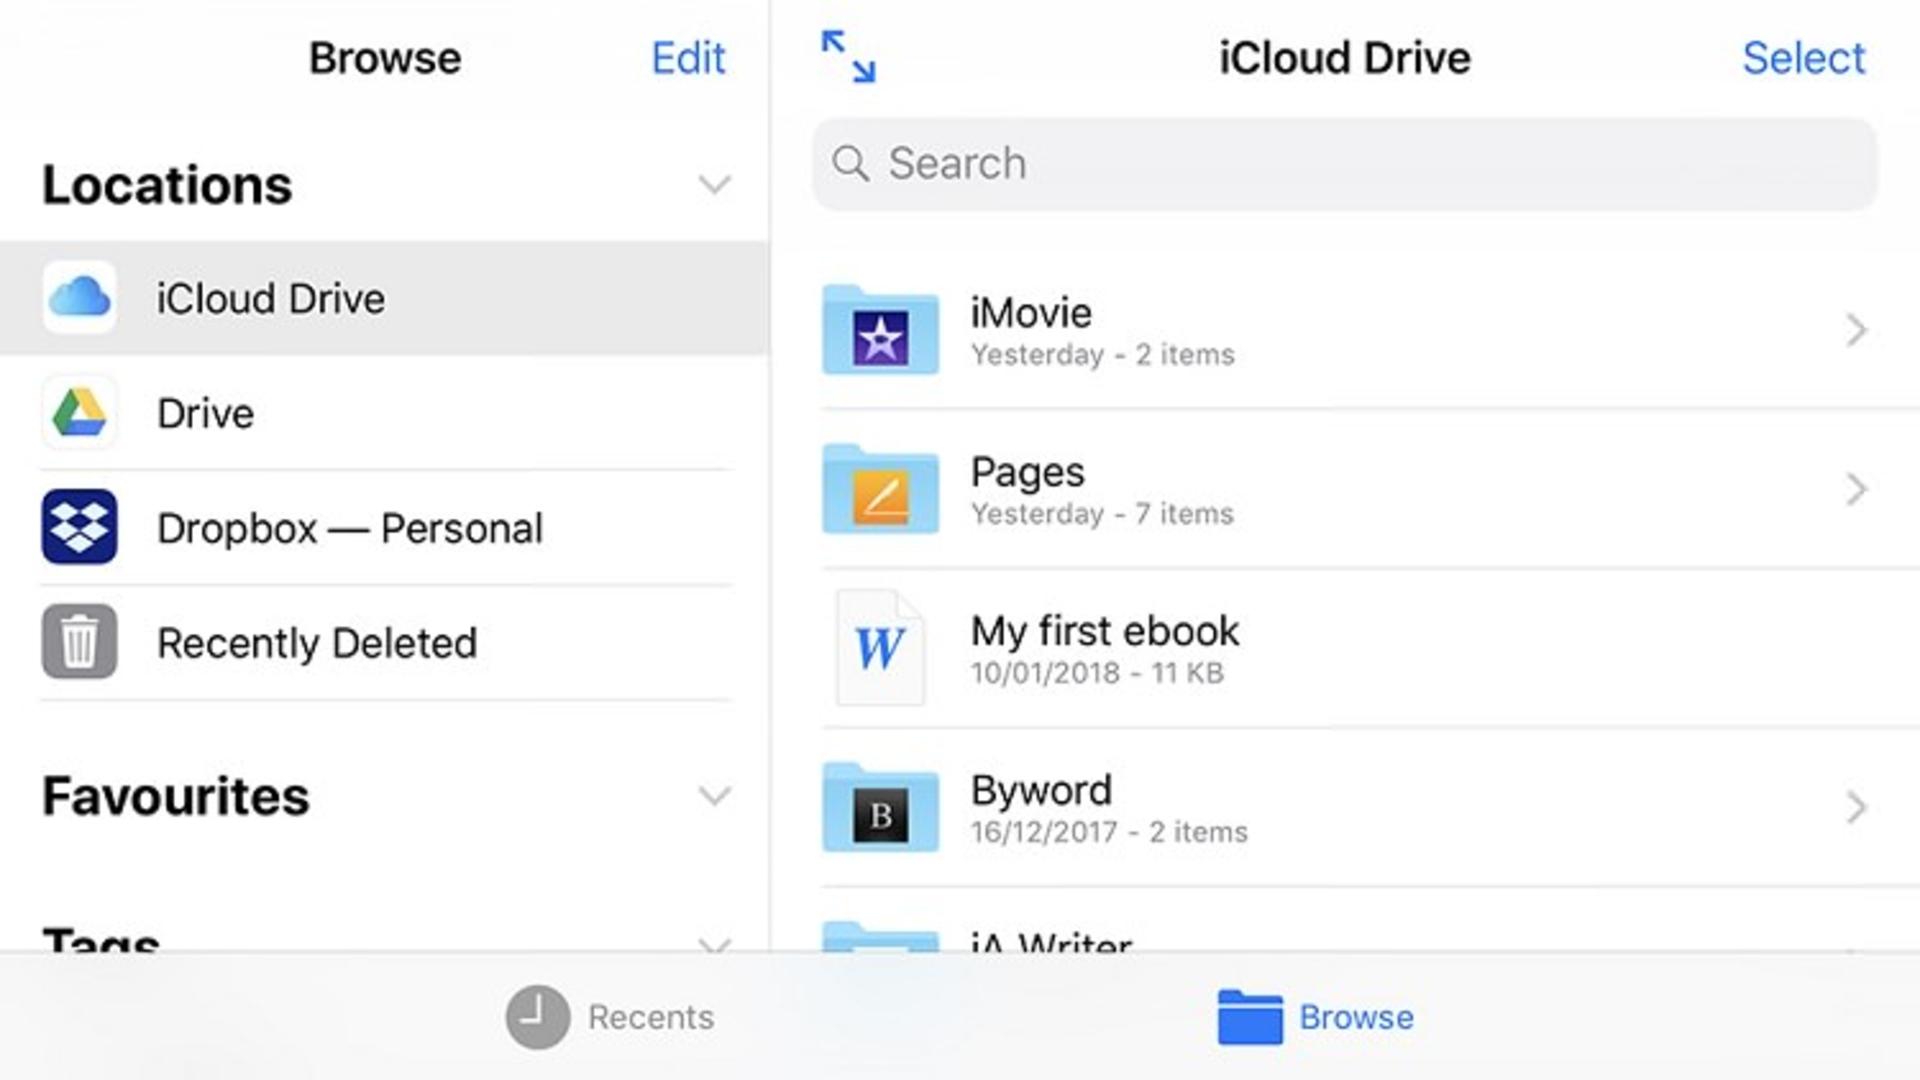Click the Byword folder name

click(x=1041, y=791)
